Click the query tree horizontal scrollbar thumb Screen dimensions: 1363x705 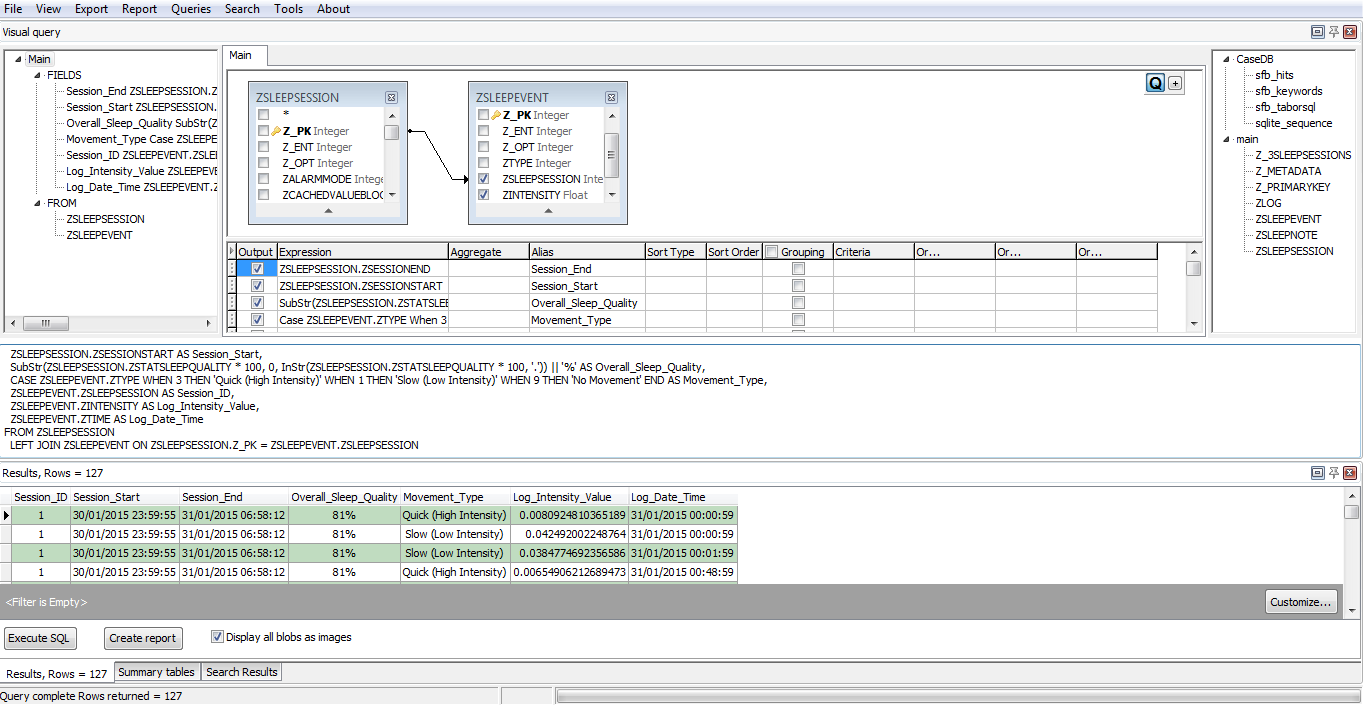tap(39, 324)
